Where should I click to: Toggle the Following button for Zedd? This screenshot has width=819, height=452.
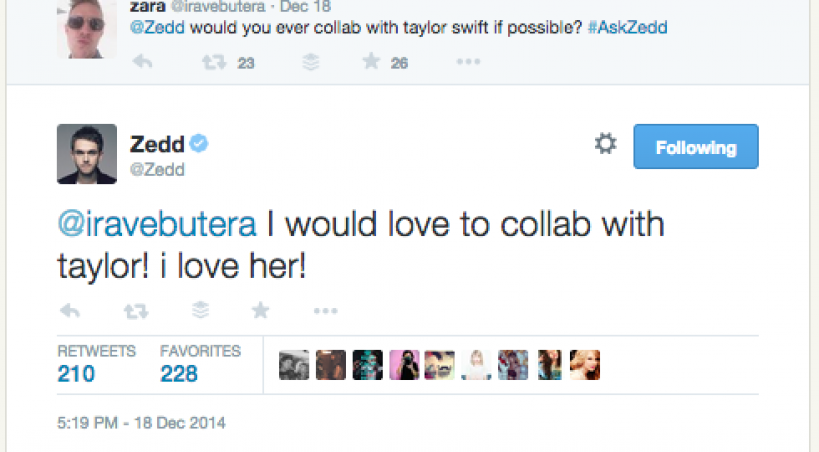coord(696,147)
